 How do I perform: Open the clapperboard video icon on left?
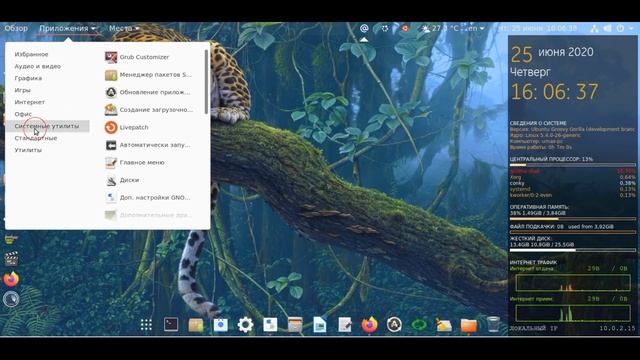(11, 258)
